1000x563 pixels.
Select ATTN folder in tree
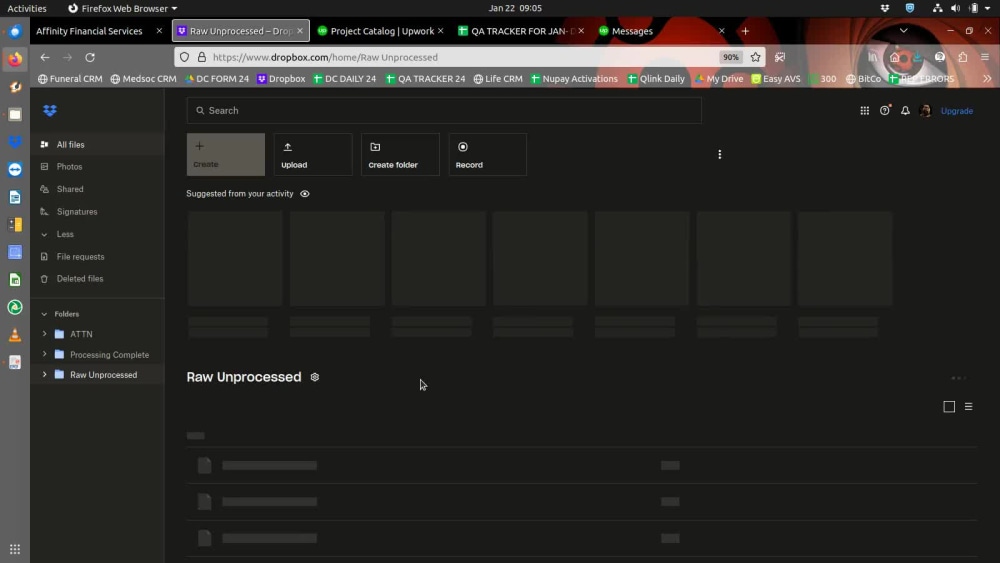[x=81, y=334]
